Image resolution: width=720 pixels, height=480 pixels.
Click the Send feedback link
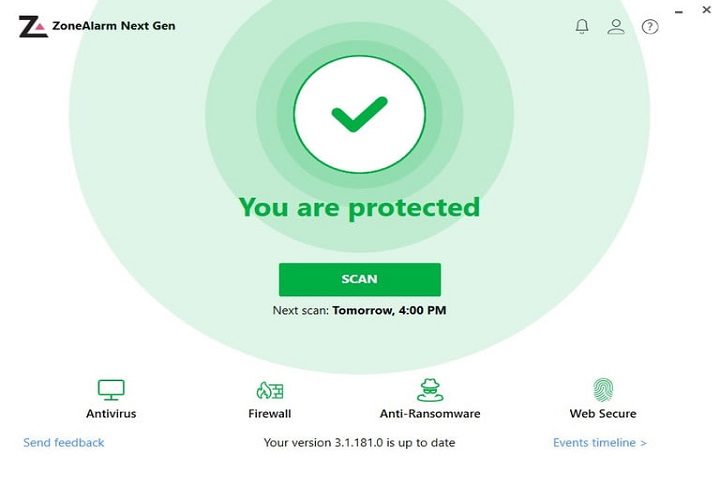pos(63,442)
